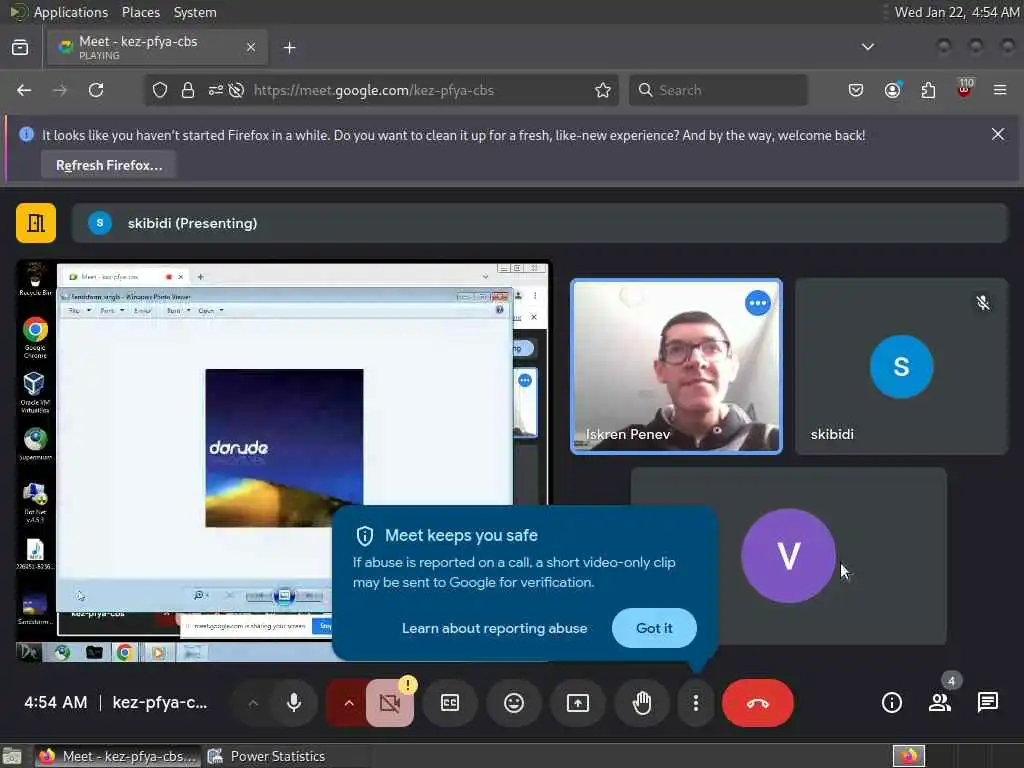Click the workspace switcher Firefox thumbnail
Screen dimensions: 1024x768
(x=909, y=756)
